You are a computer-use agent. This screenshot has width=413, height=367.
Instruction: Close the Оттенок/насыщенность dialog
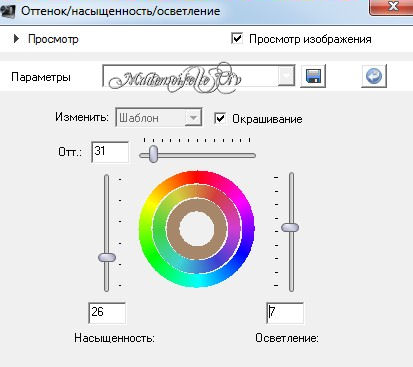tap(392, 7)
